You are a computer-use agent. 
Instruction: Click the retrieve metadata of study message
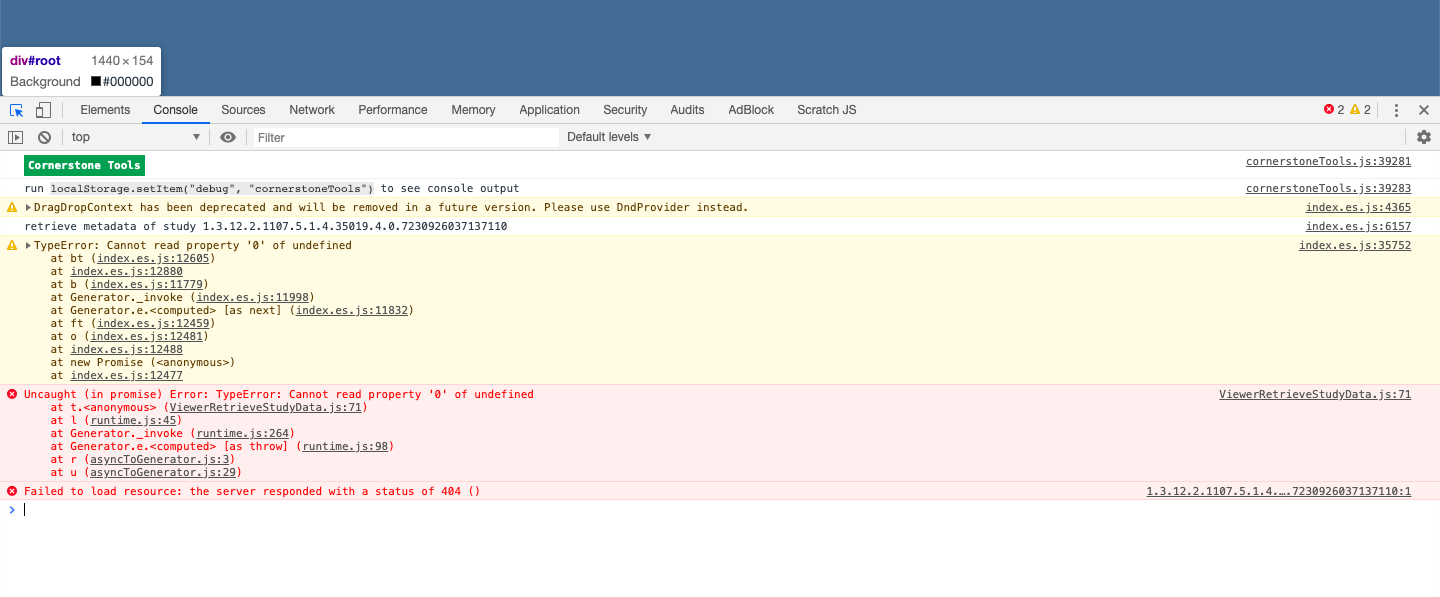(x=266, y=227)
